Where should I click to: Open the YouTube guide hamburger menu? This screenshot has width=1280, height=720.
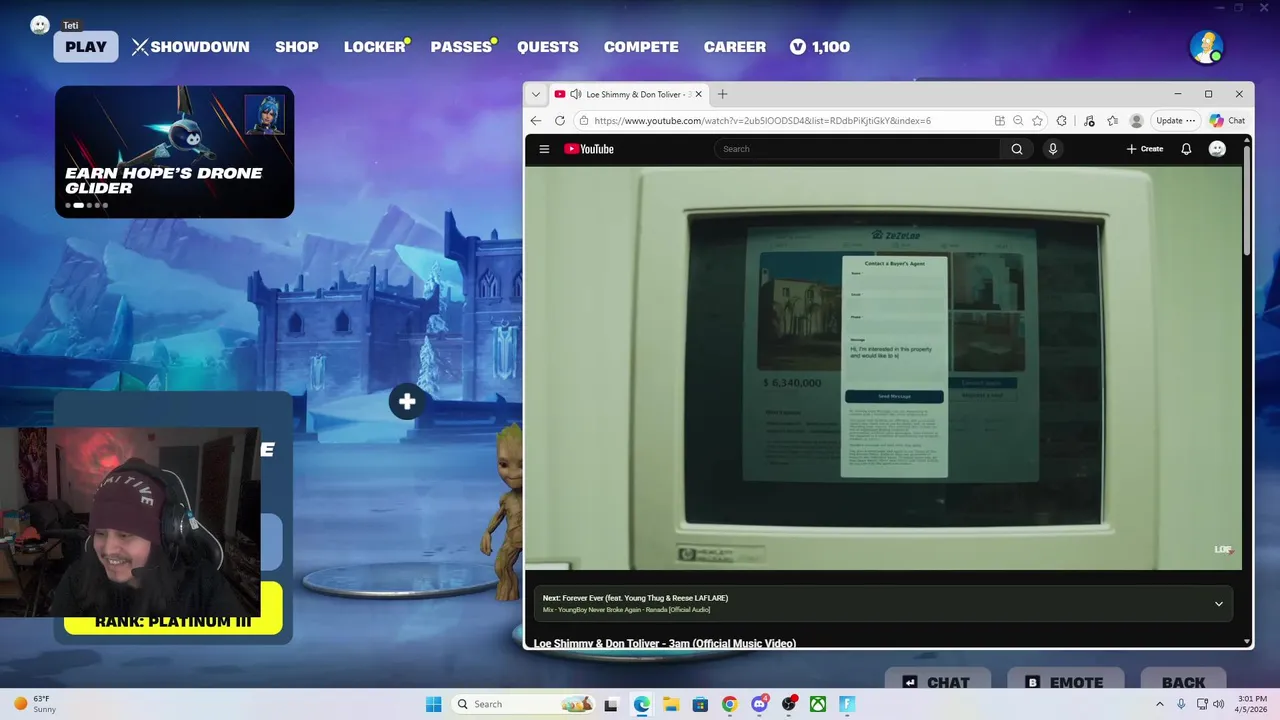click(x=544, y=149)
